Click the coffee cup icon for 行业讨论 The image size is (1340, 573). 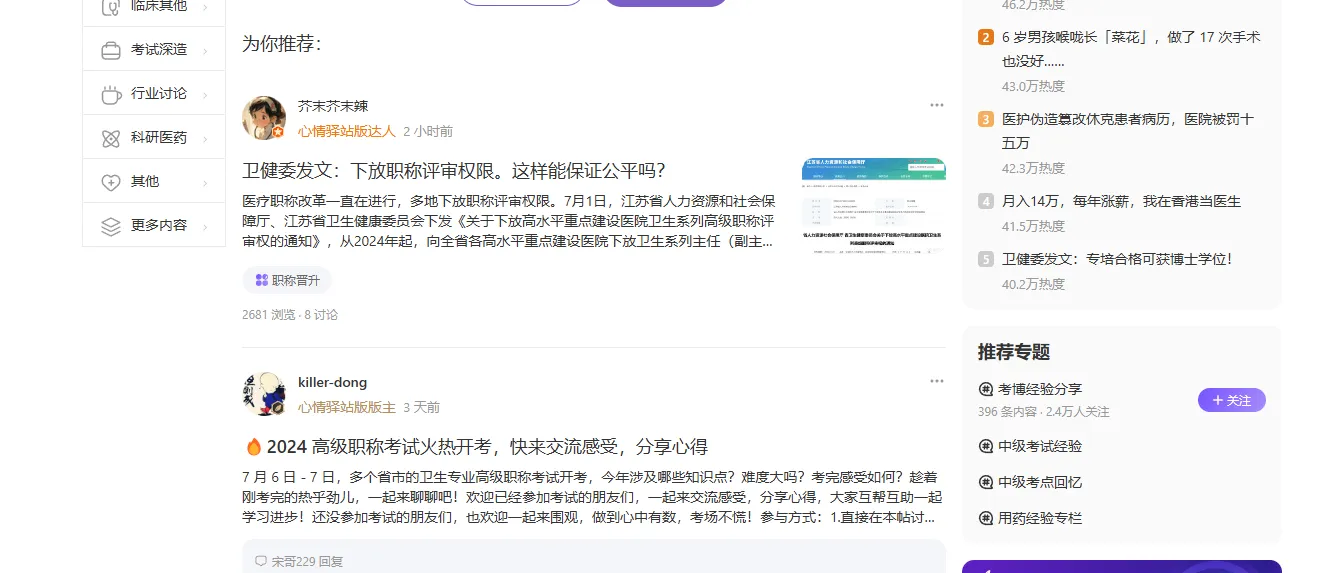(111, 94)
